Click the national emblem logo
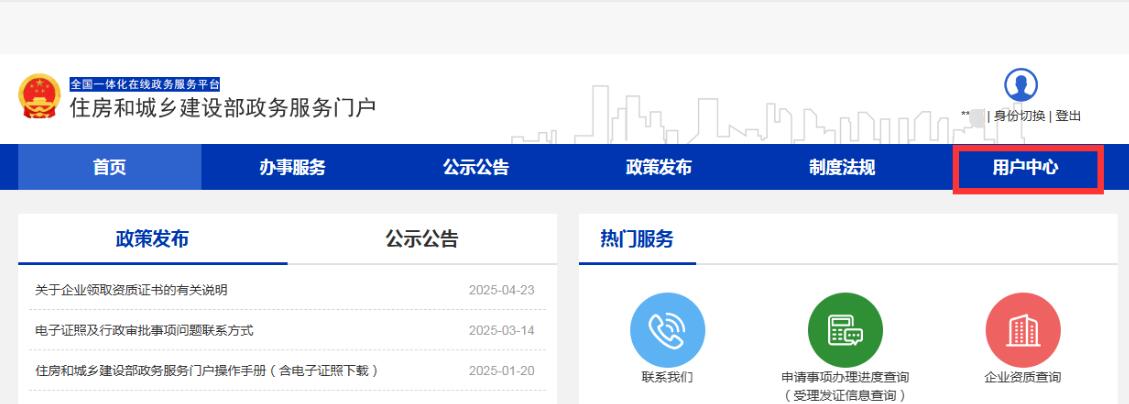This screenshot has width=1129, height=404. coord(39,97)
